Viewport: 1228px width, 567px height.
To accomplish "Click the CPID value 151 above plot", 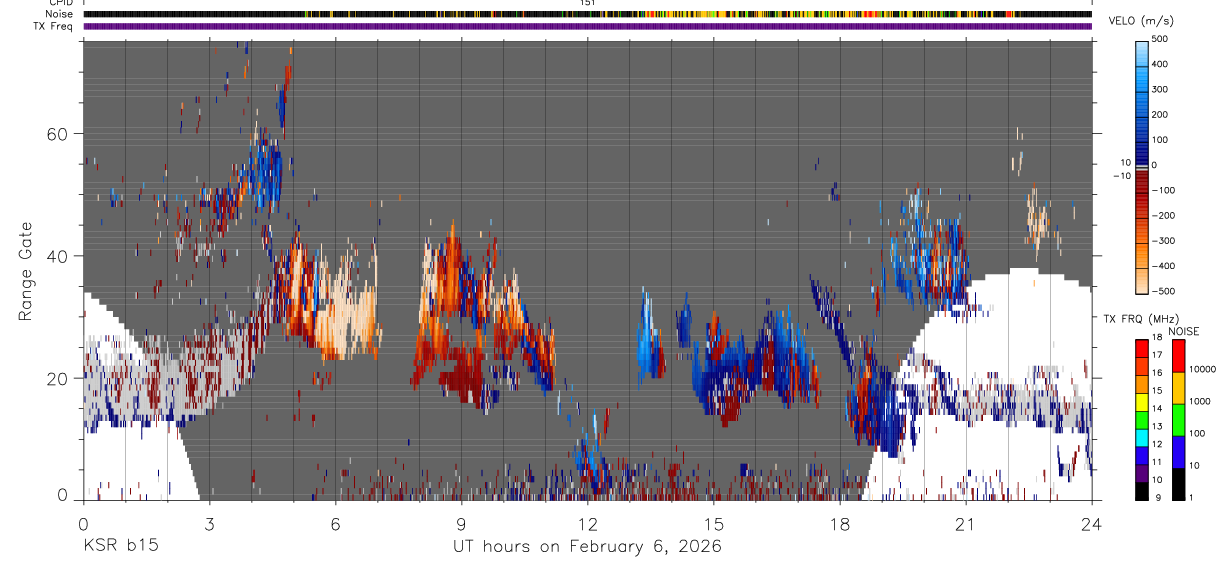I will click(x=588, y=3).
